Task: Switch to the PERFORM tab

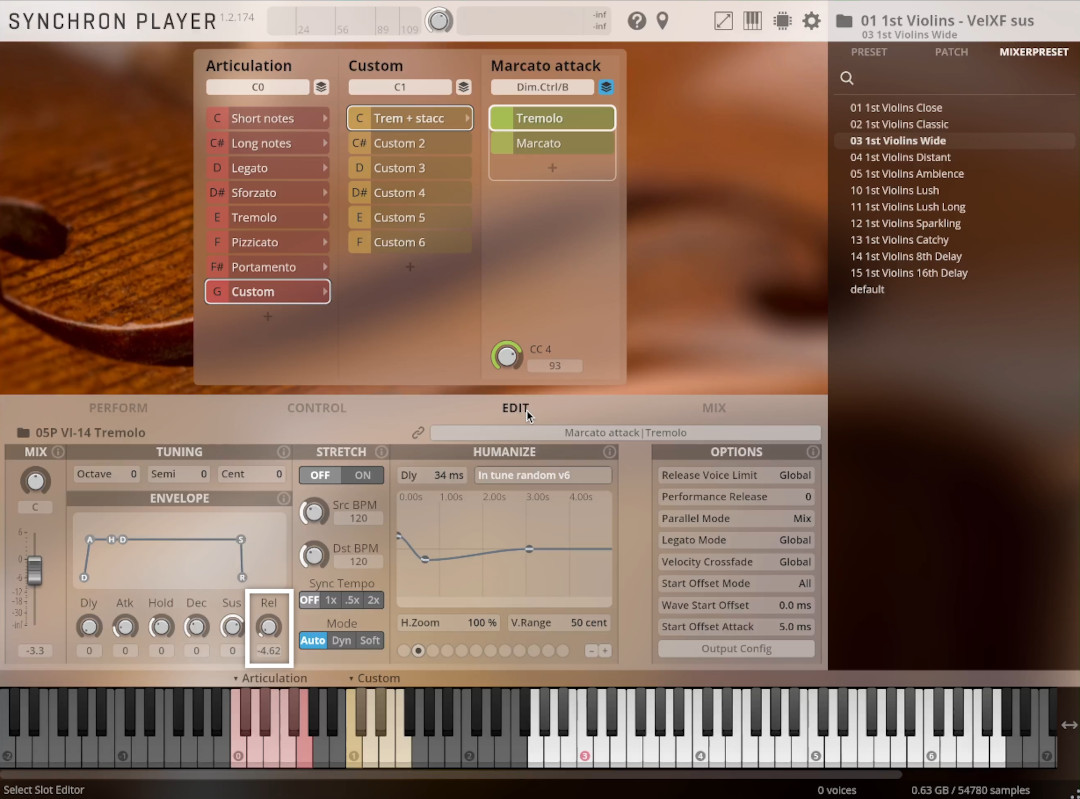Action: [118, 408]
